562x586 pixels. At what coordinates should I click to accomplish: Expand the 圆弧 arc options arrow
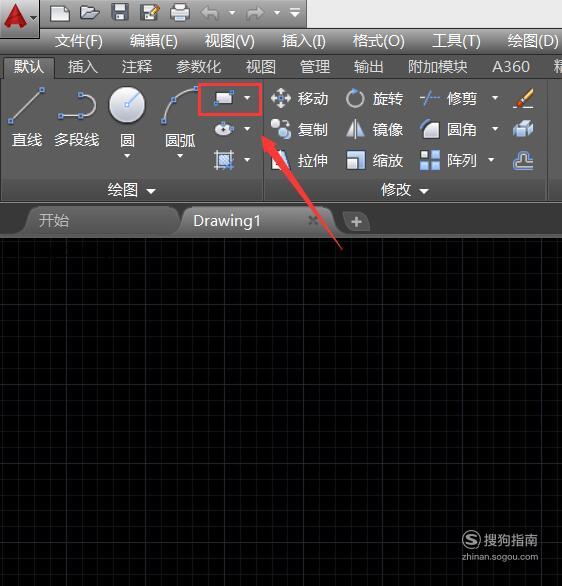coord(180,156)
